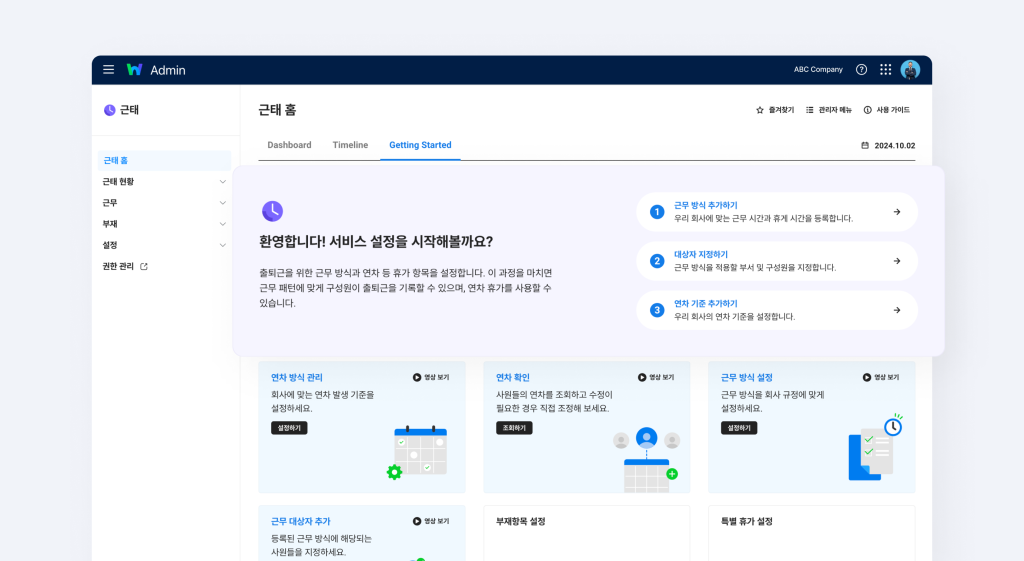Viewport: 1024px width, 561px height.
Task: Click the ABC Company name in header
Action: 818,70
